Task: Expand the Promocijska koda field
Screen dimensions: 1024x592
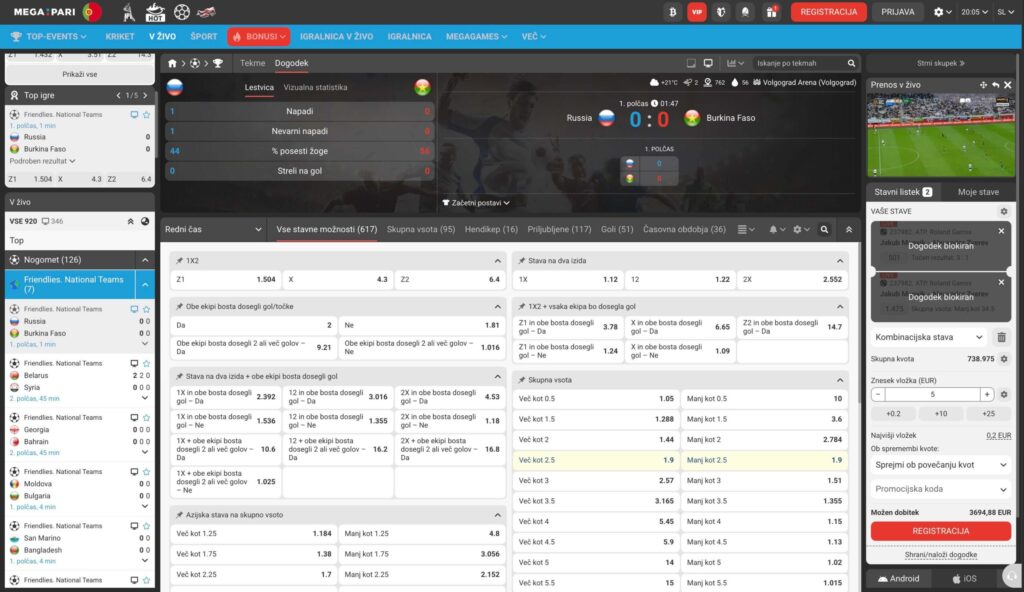Action: (x=940, y=489)
